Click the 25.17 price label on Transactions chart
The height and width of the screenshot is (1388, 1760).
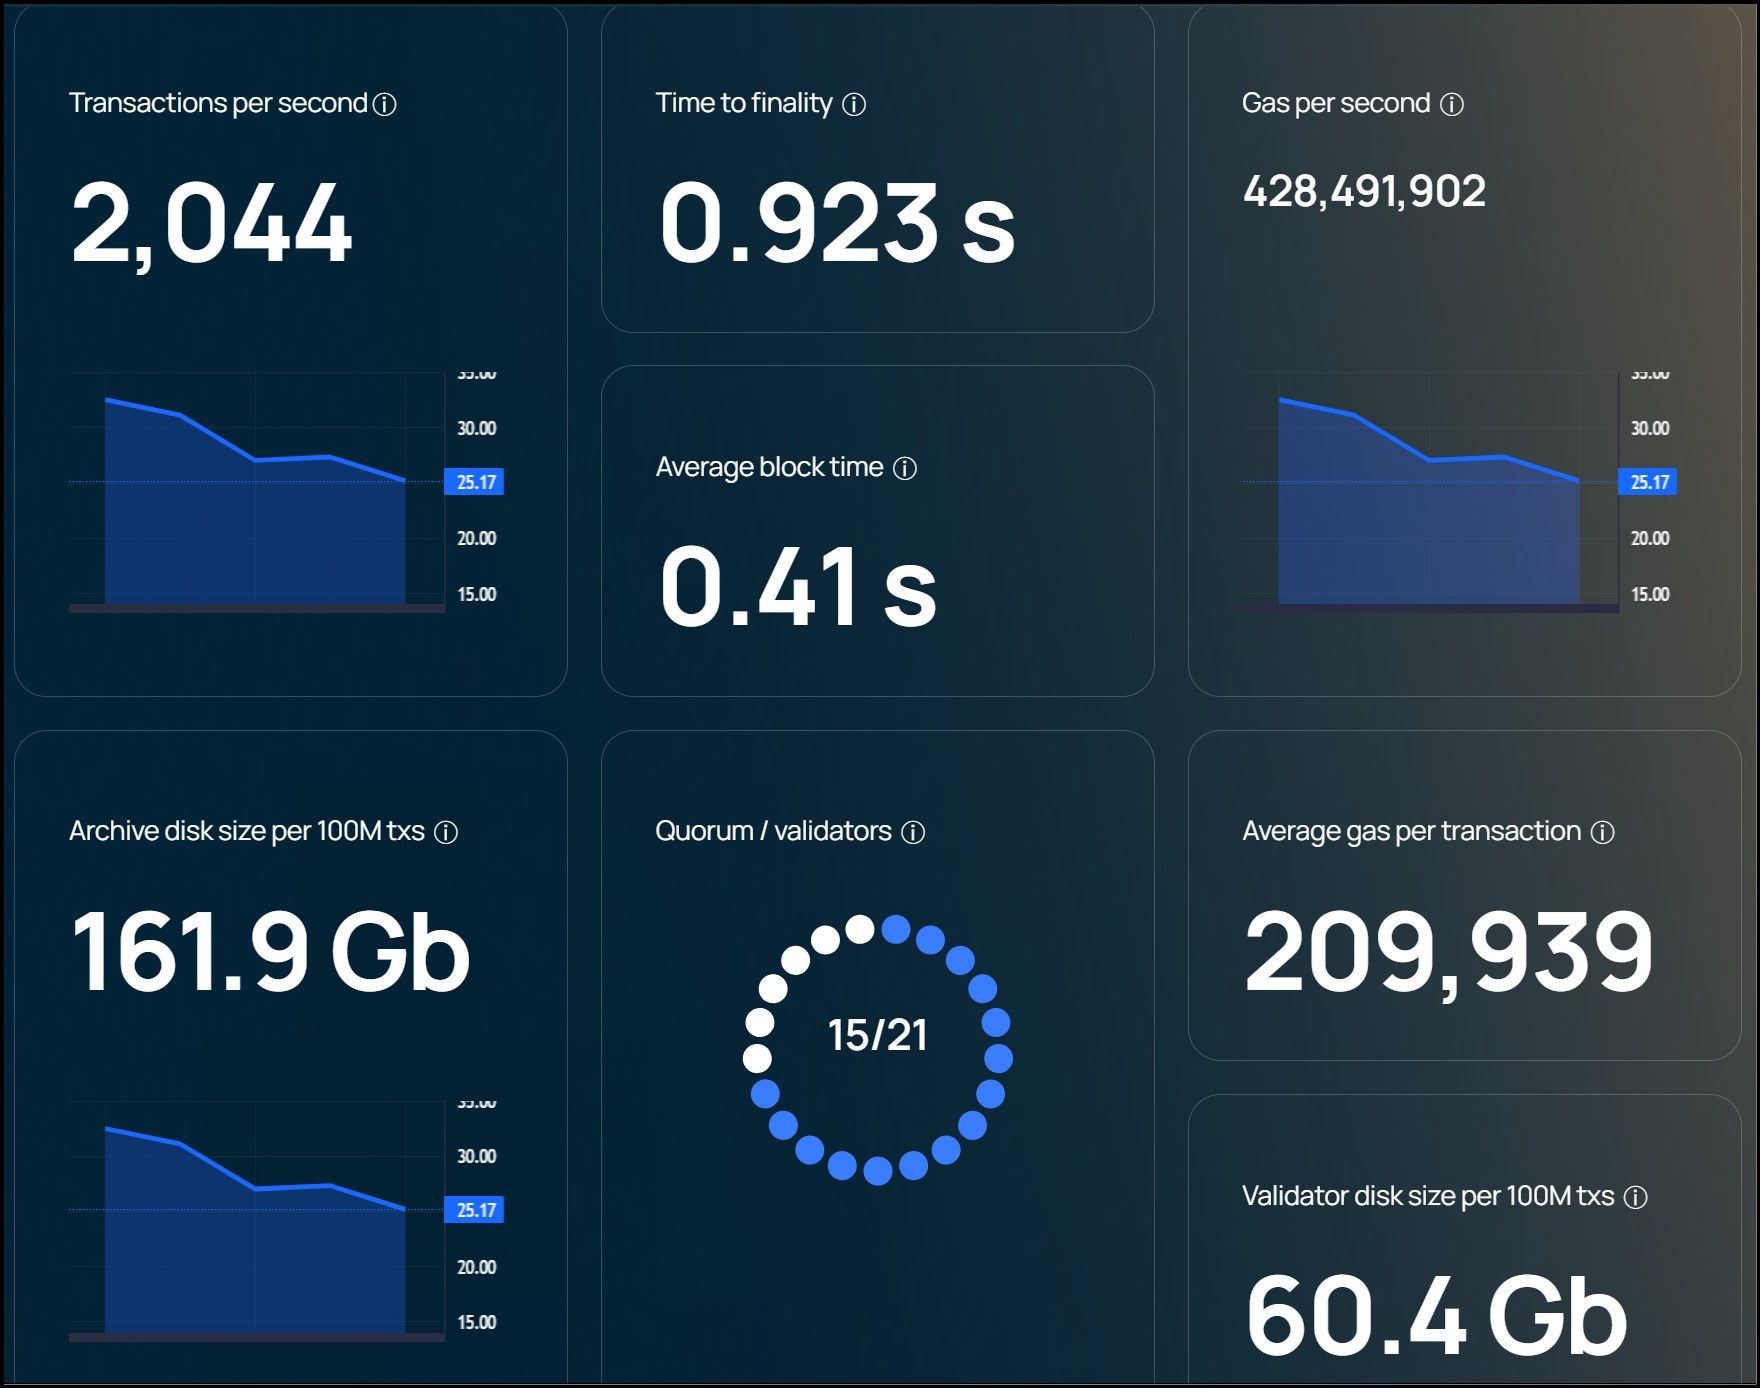coord(475,482)
